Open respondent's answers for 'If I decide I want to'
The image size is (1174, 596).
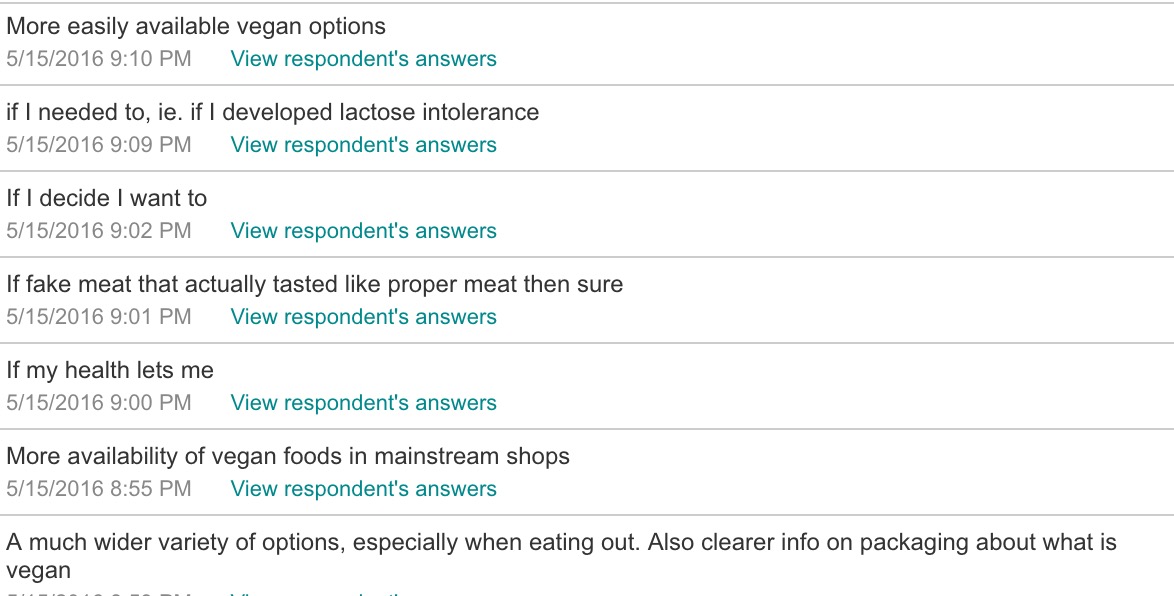point(363,231)
